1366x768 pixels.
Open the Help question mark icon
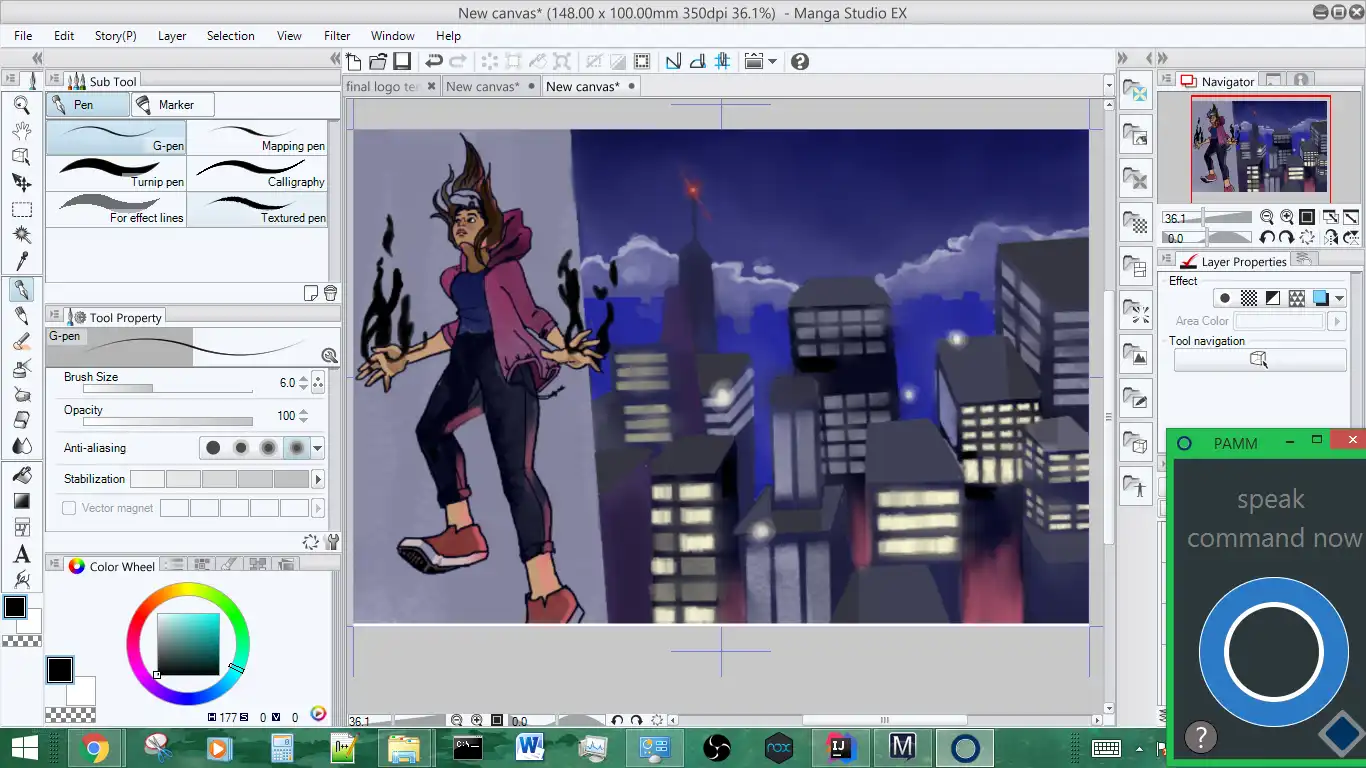tap(799, 61)
